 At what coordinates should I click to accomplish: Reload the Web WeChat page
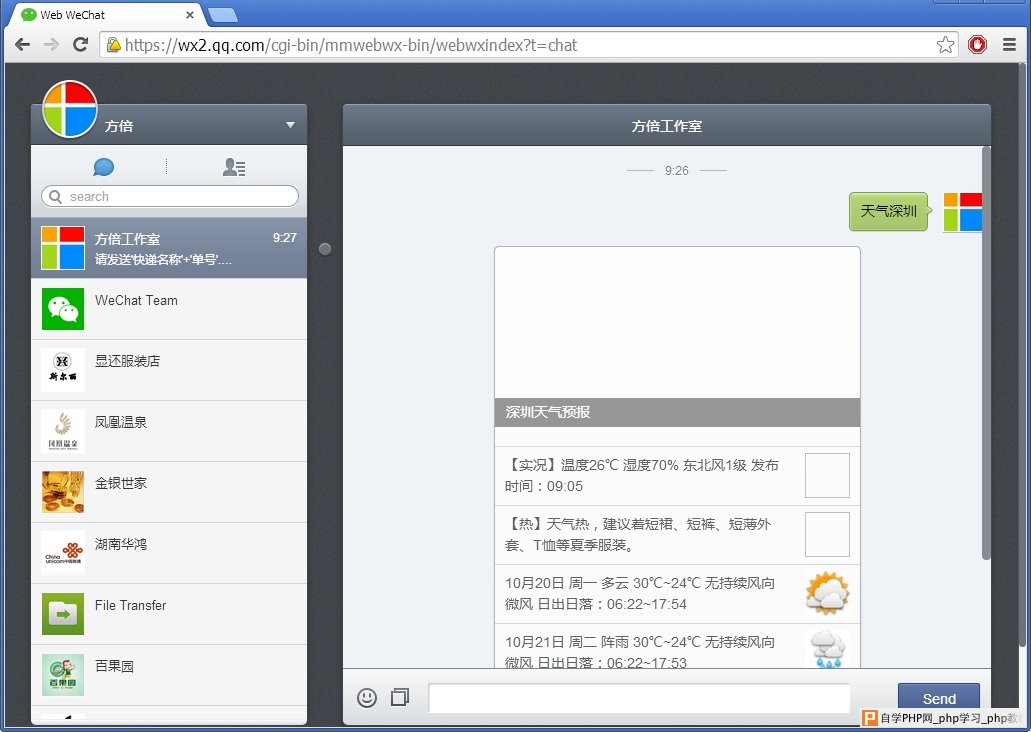80,45
